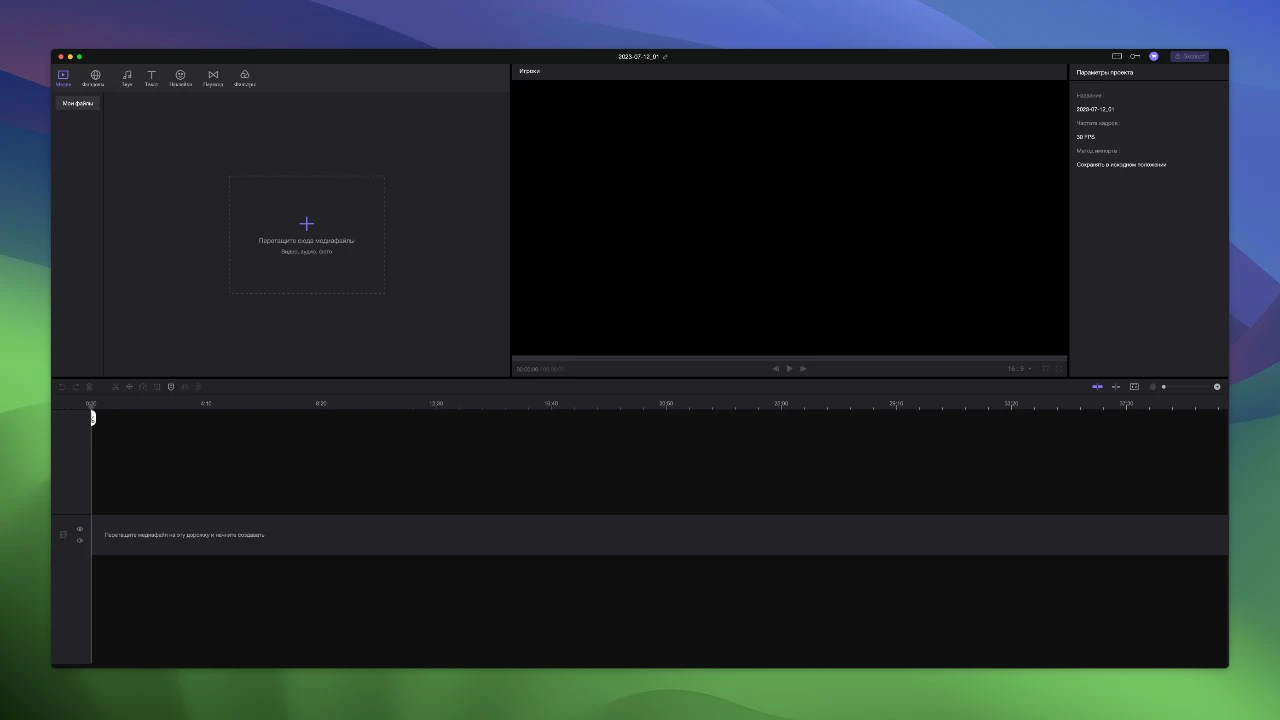This screenshot has width=1280, height=720.
Task: Click the split (scissors) tool in timeline toolbar
Action: (115, 387)
